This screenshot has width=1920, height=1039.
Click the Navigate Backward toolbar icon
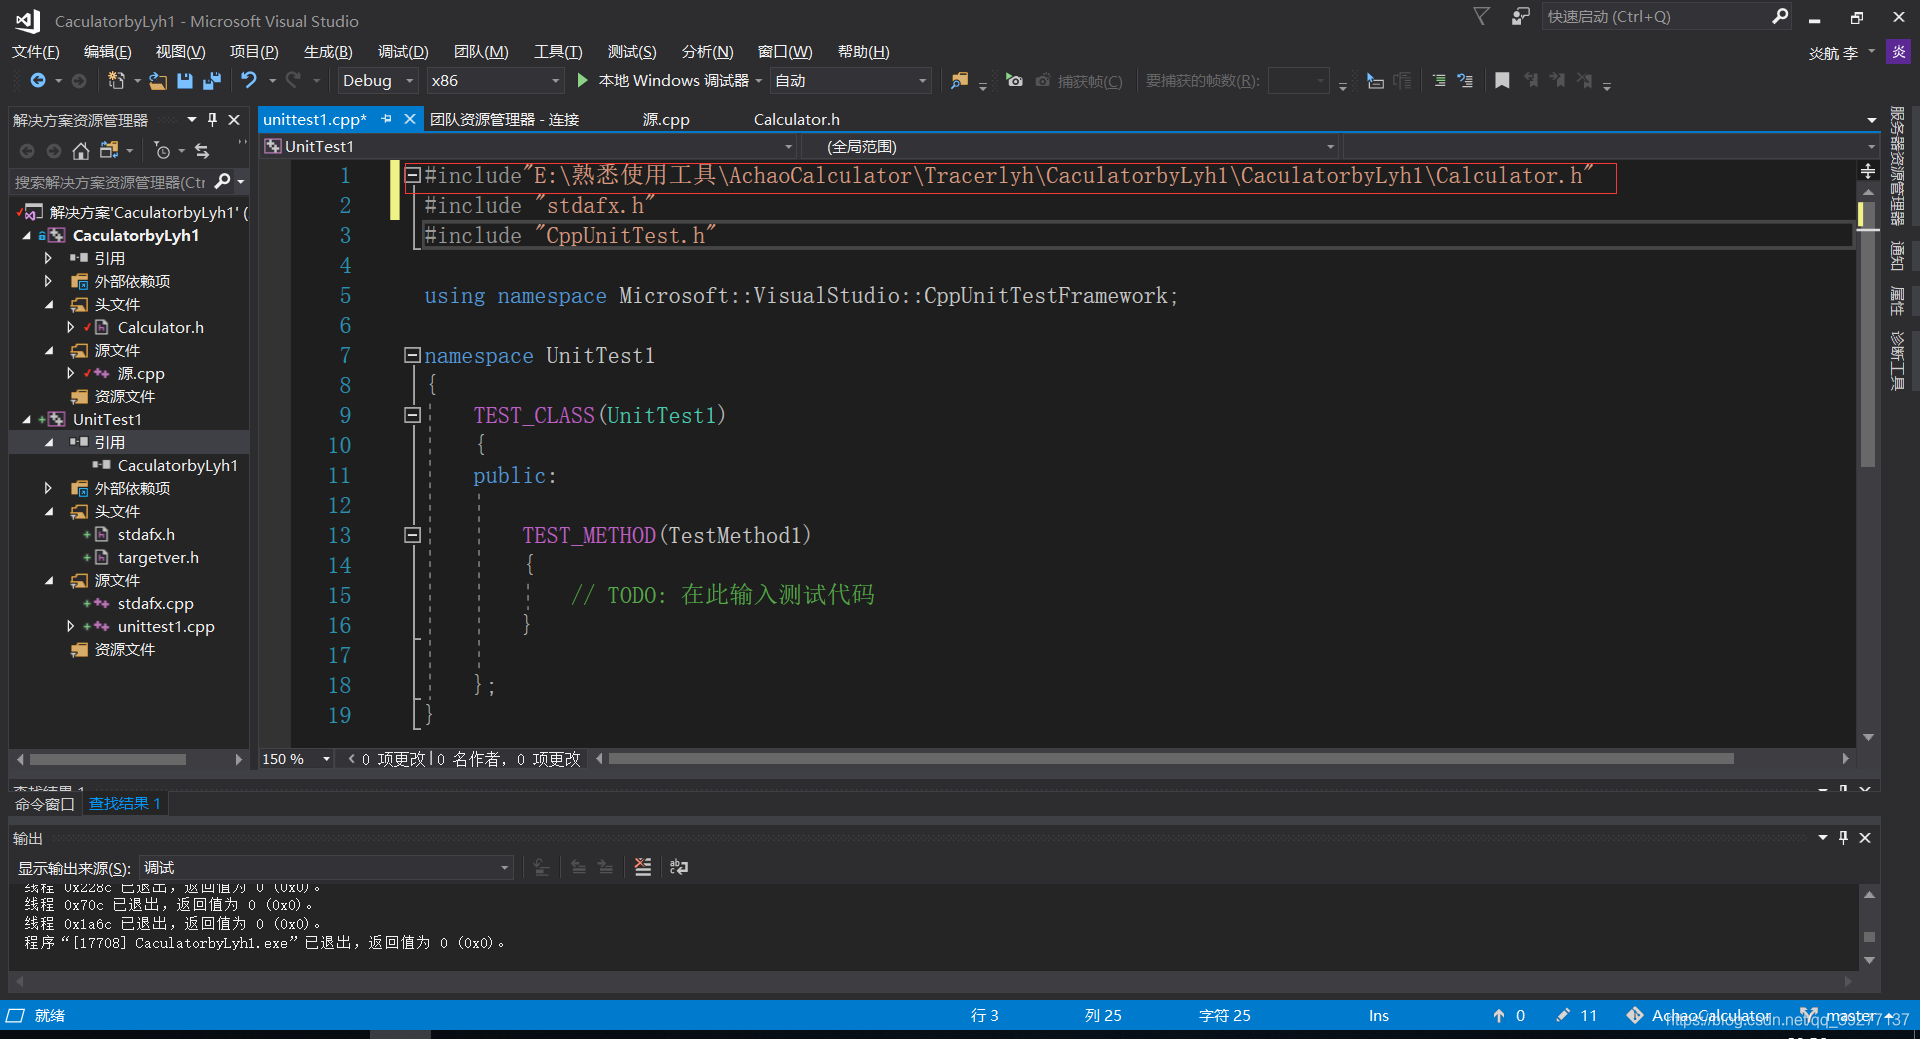point(38,80)
